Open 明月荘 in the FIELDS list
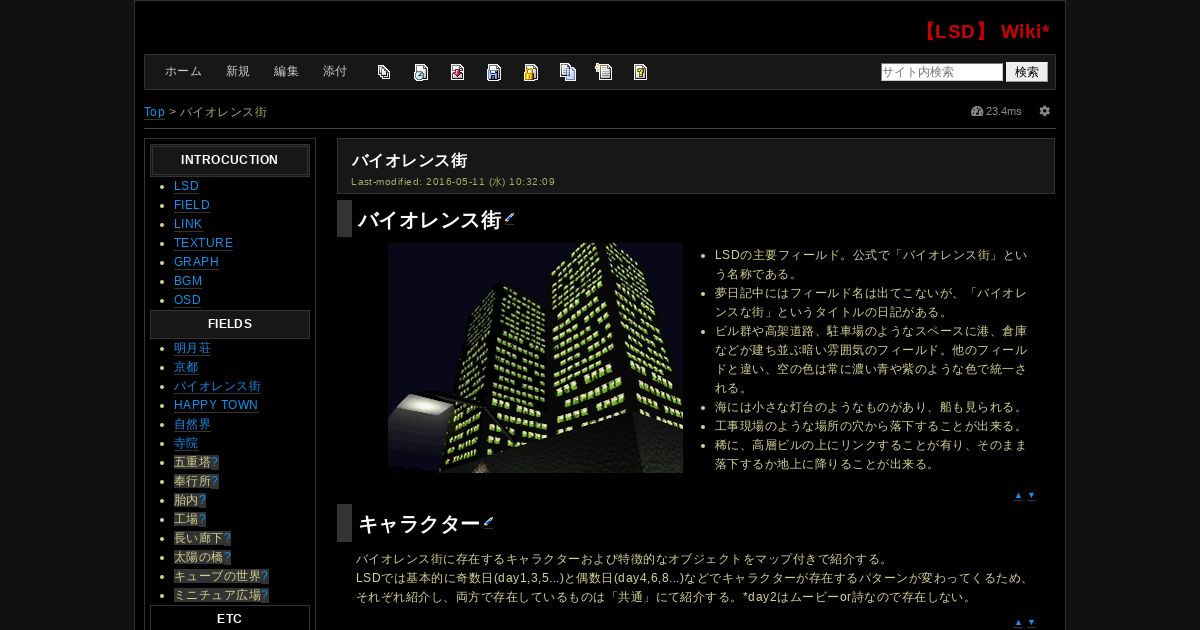This screenshot has width=1200, height=630. click(192, 348)
